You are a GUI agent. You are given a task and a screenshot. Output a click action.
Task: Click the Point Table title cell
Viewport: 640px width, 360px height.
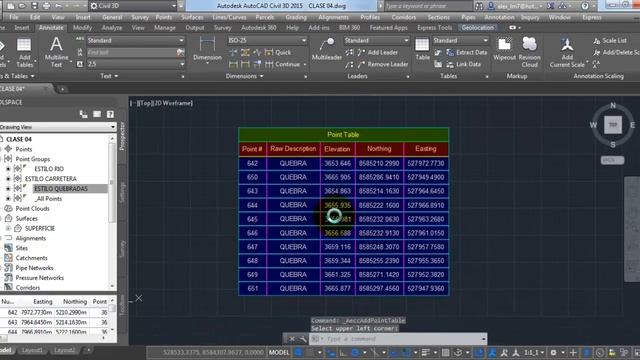[x=343, y=135]
